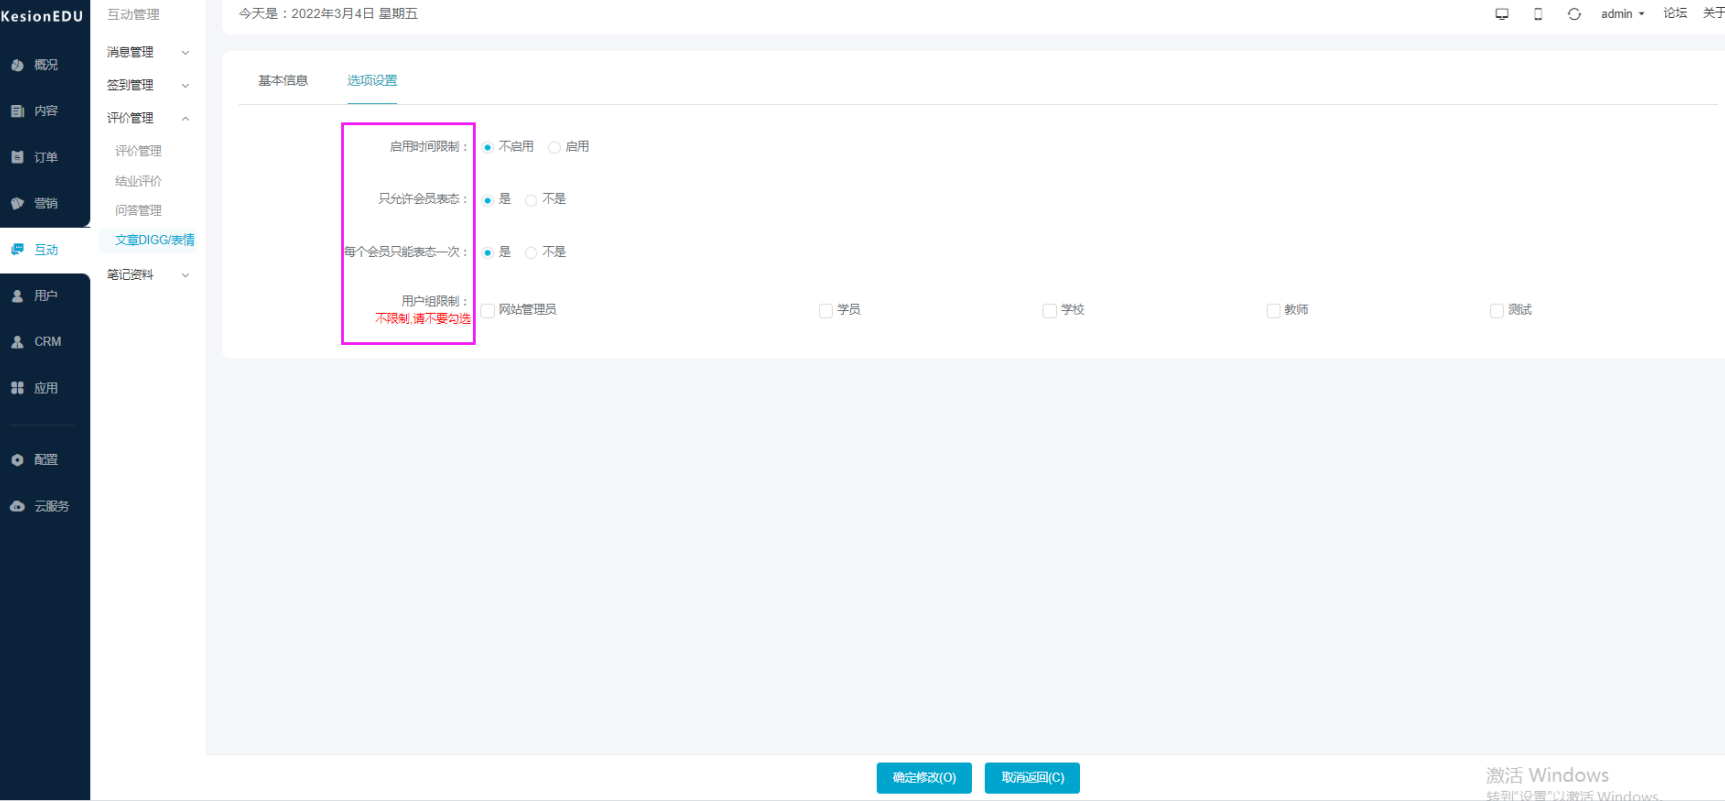Choose 不是 for 只允许会员表态
The image size is (1725, 801).
(x=531, y=200)
